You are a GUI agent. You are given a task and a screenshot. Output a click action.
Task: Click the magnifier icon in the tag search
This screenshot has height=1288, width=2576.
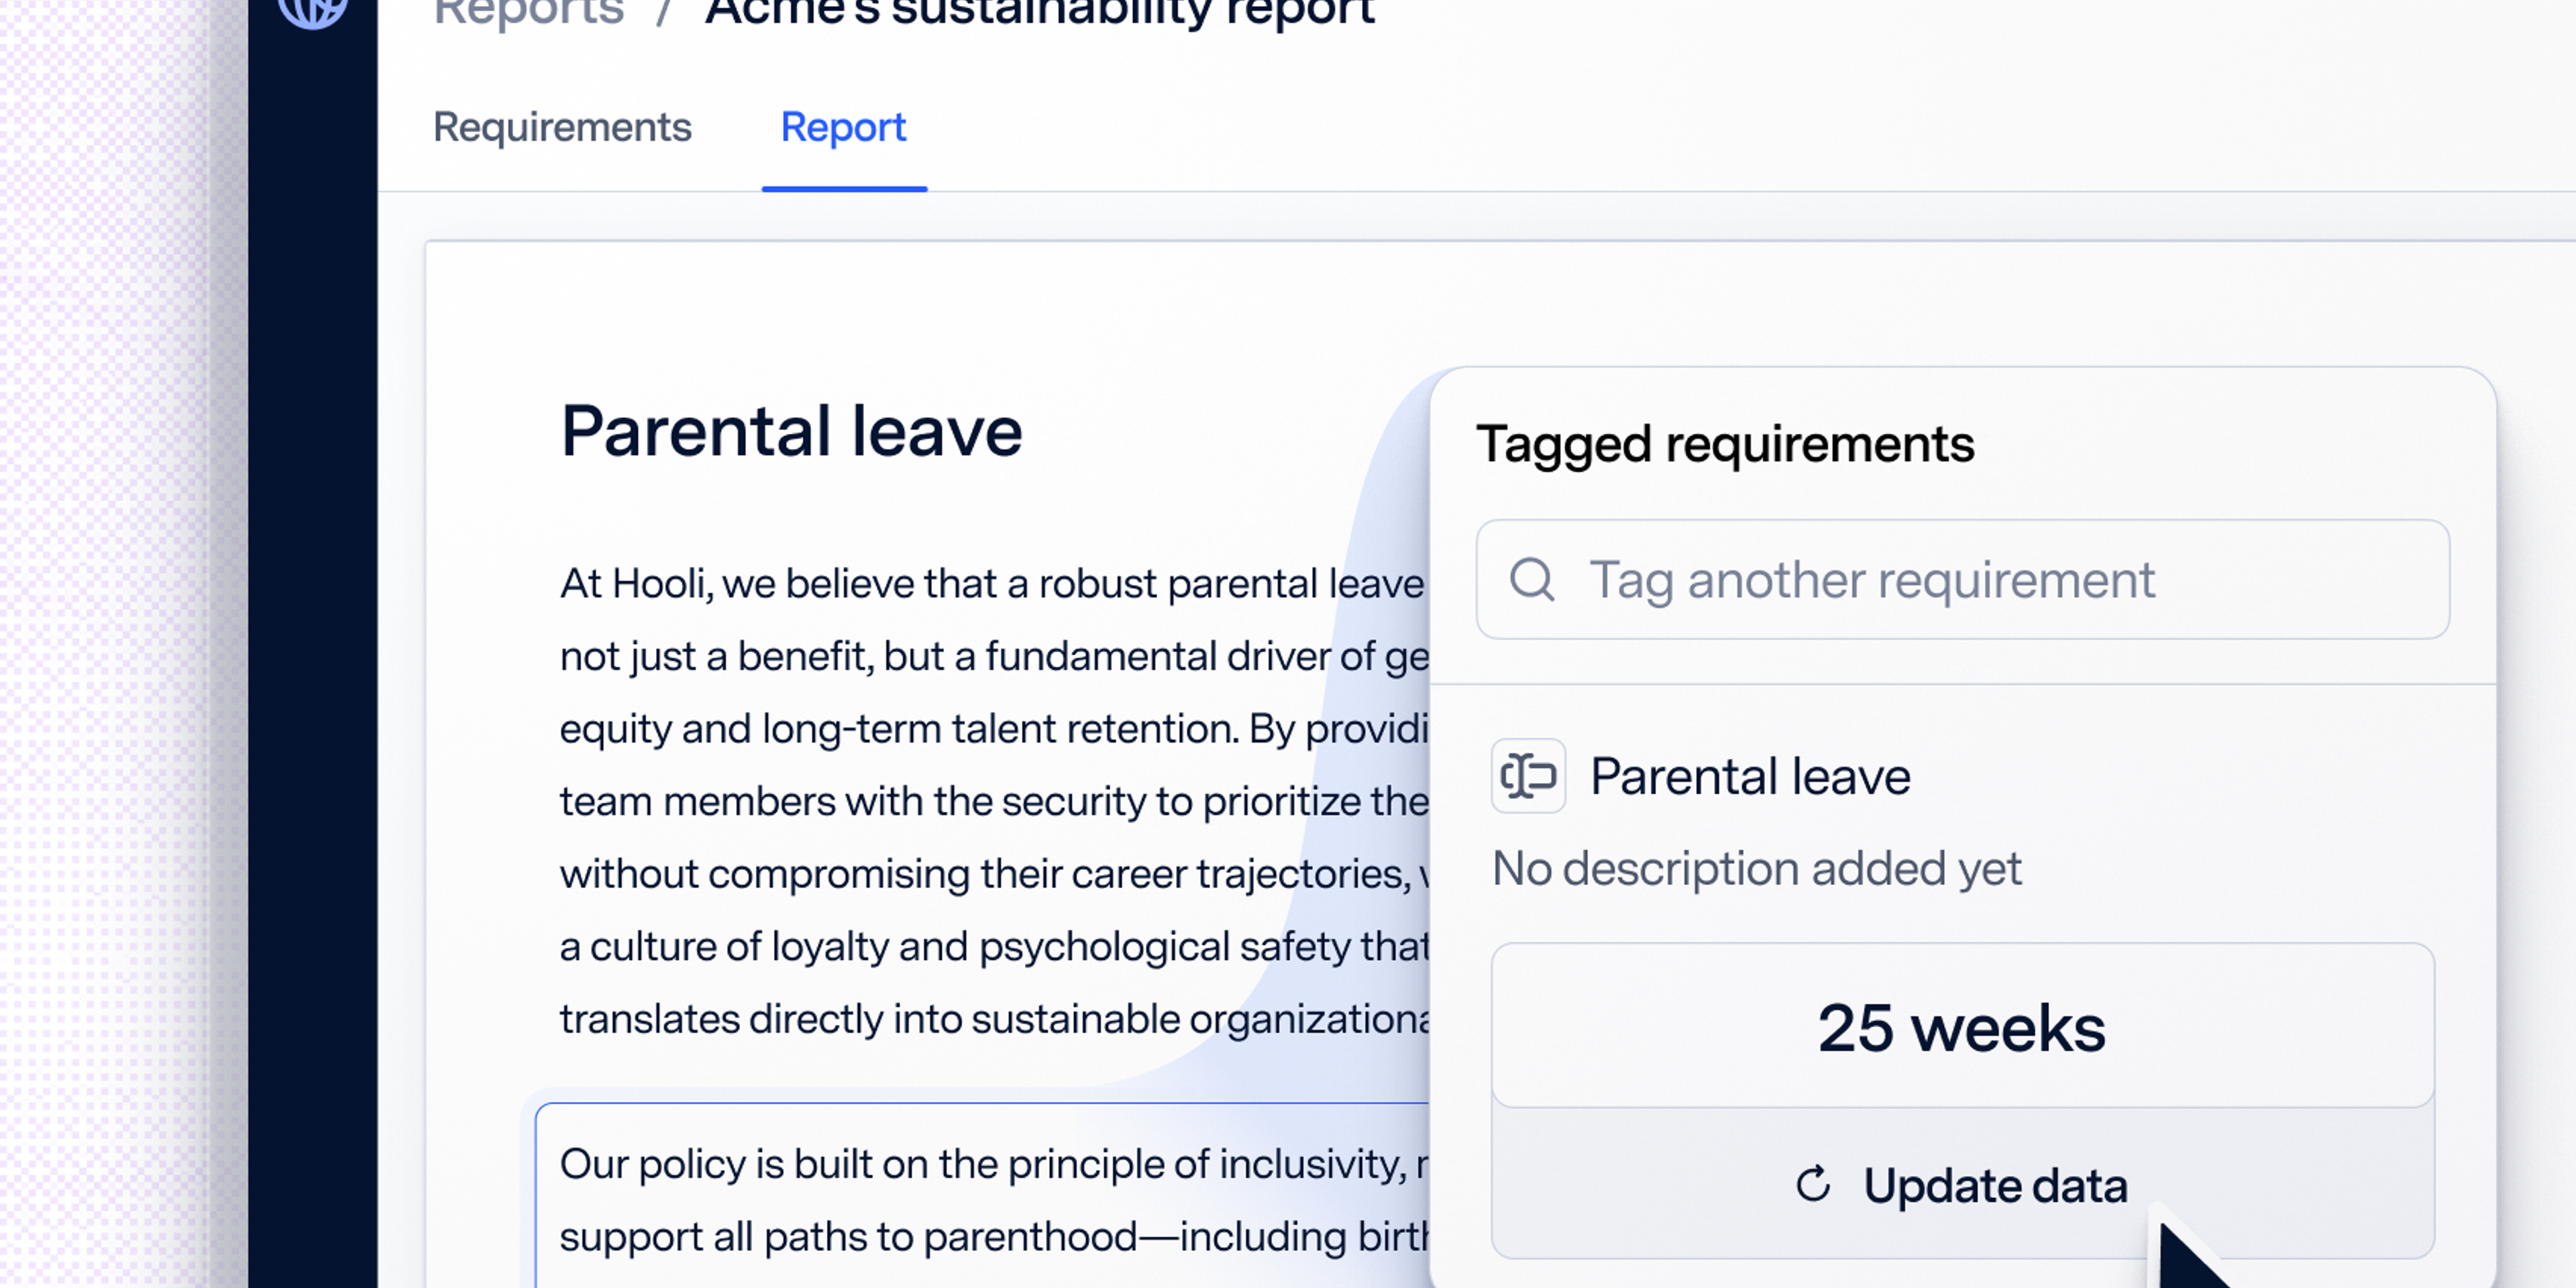click(x=1531, y=580)
